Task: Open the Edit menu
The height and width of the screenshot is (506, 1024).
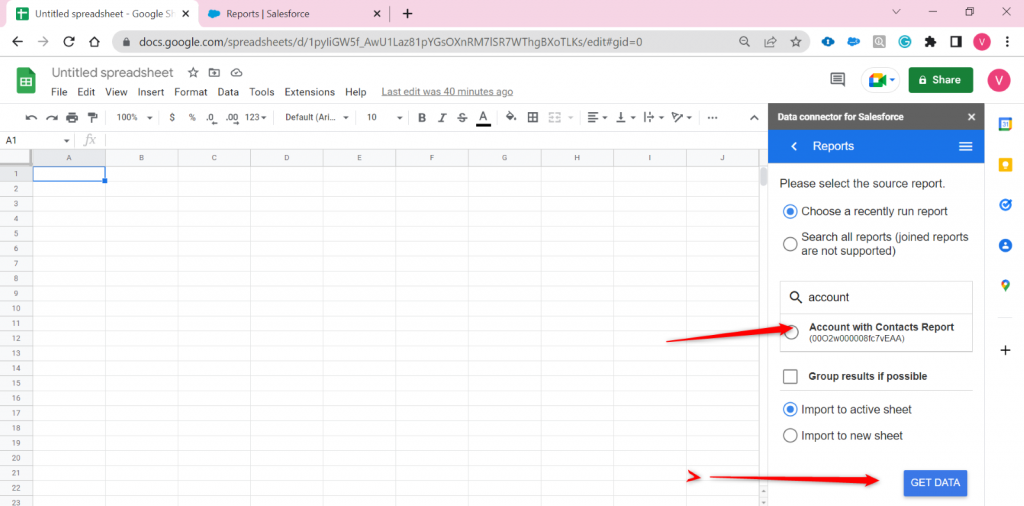Action: pyautogui.click(x=86, y=92)
